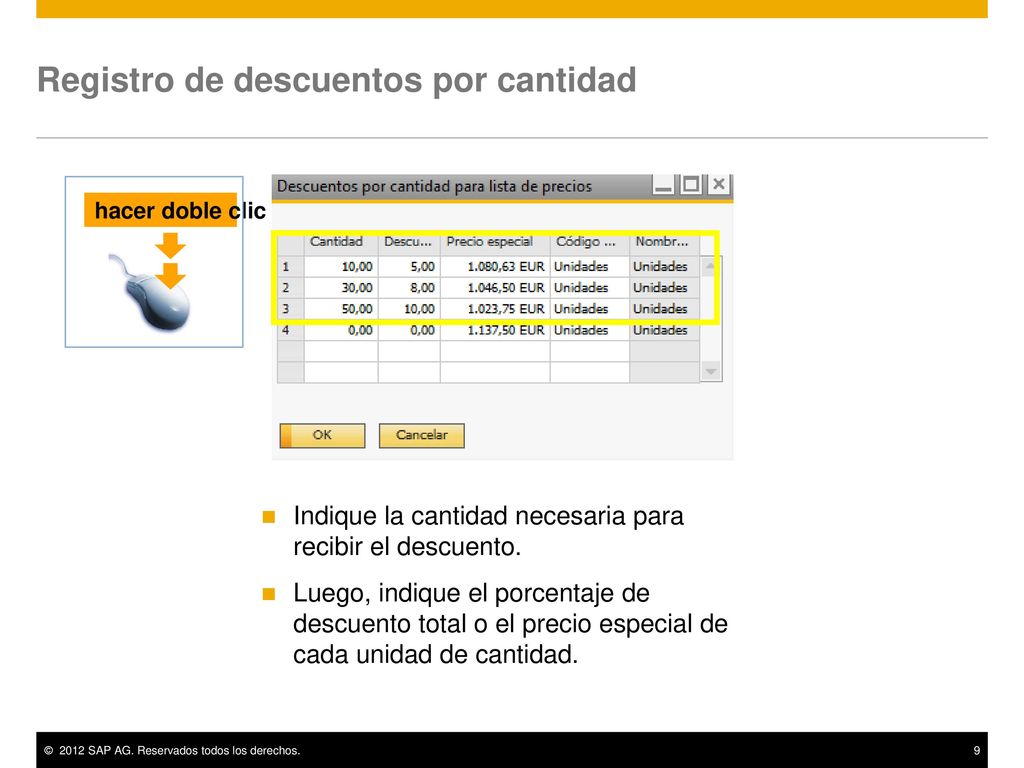Click the discount cell 5,00

[409, 266]
